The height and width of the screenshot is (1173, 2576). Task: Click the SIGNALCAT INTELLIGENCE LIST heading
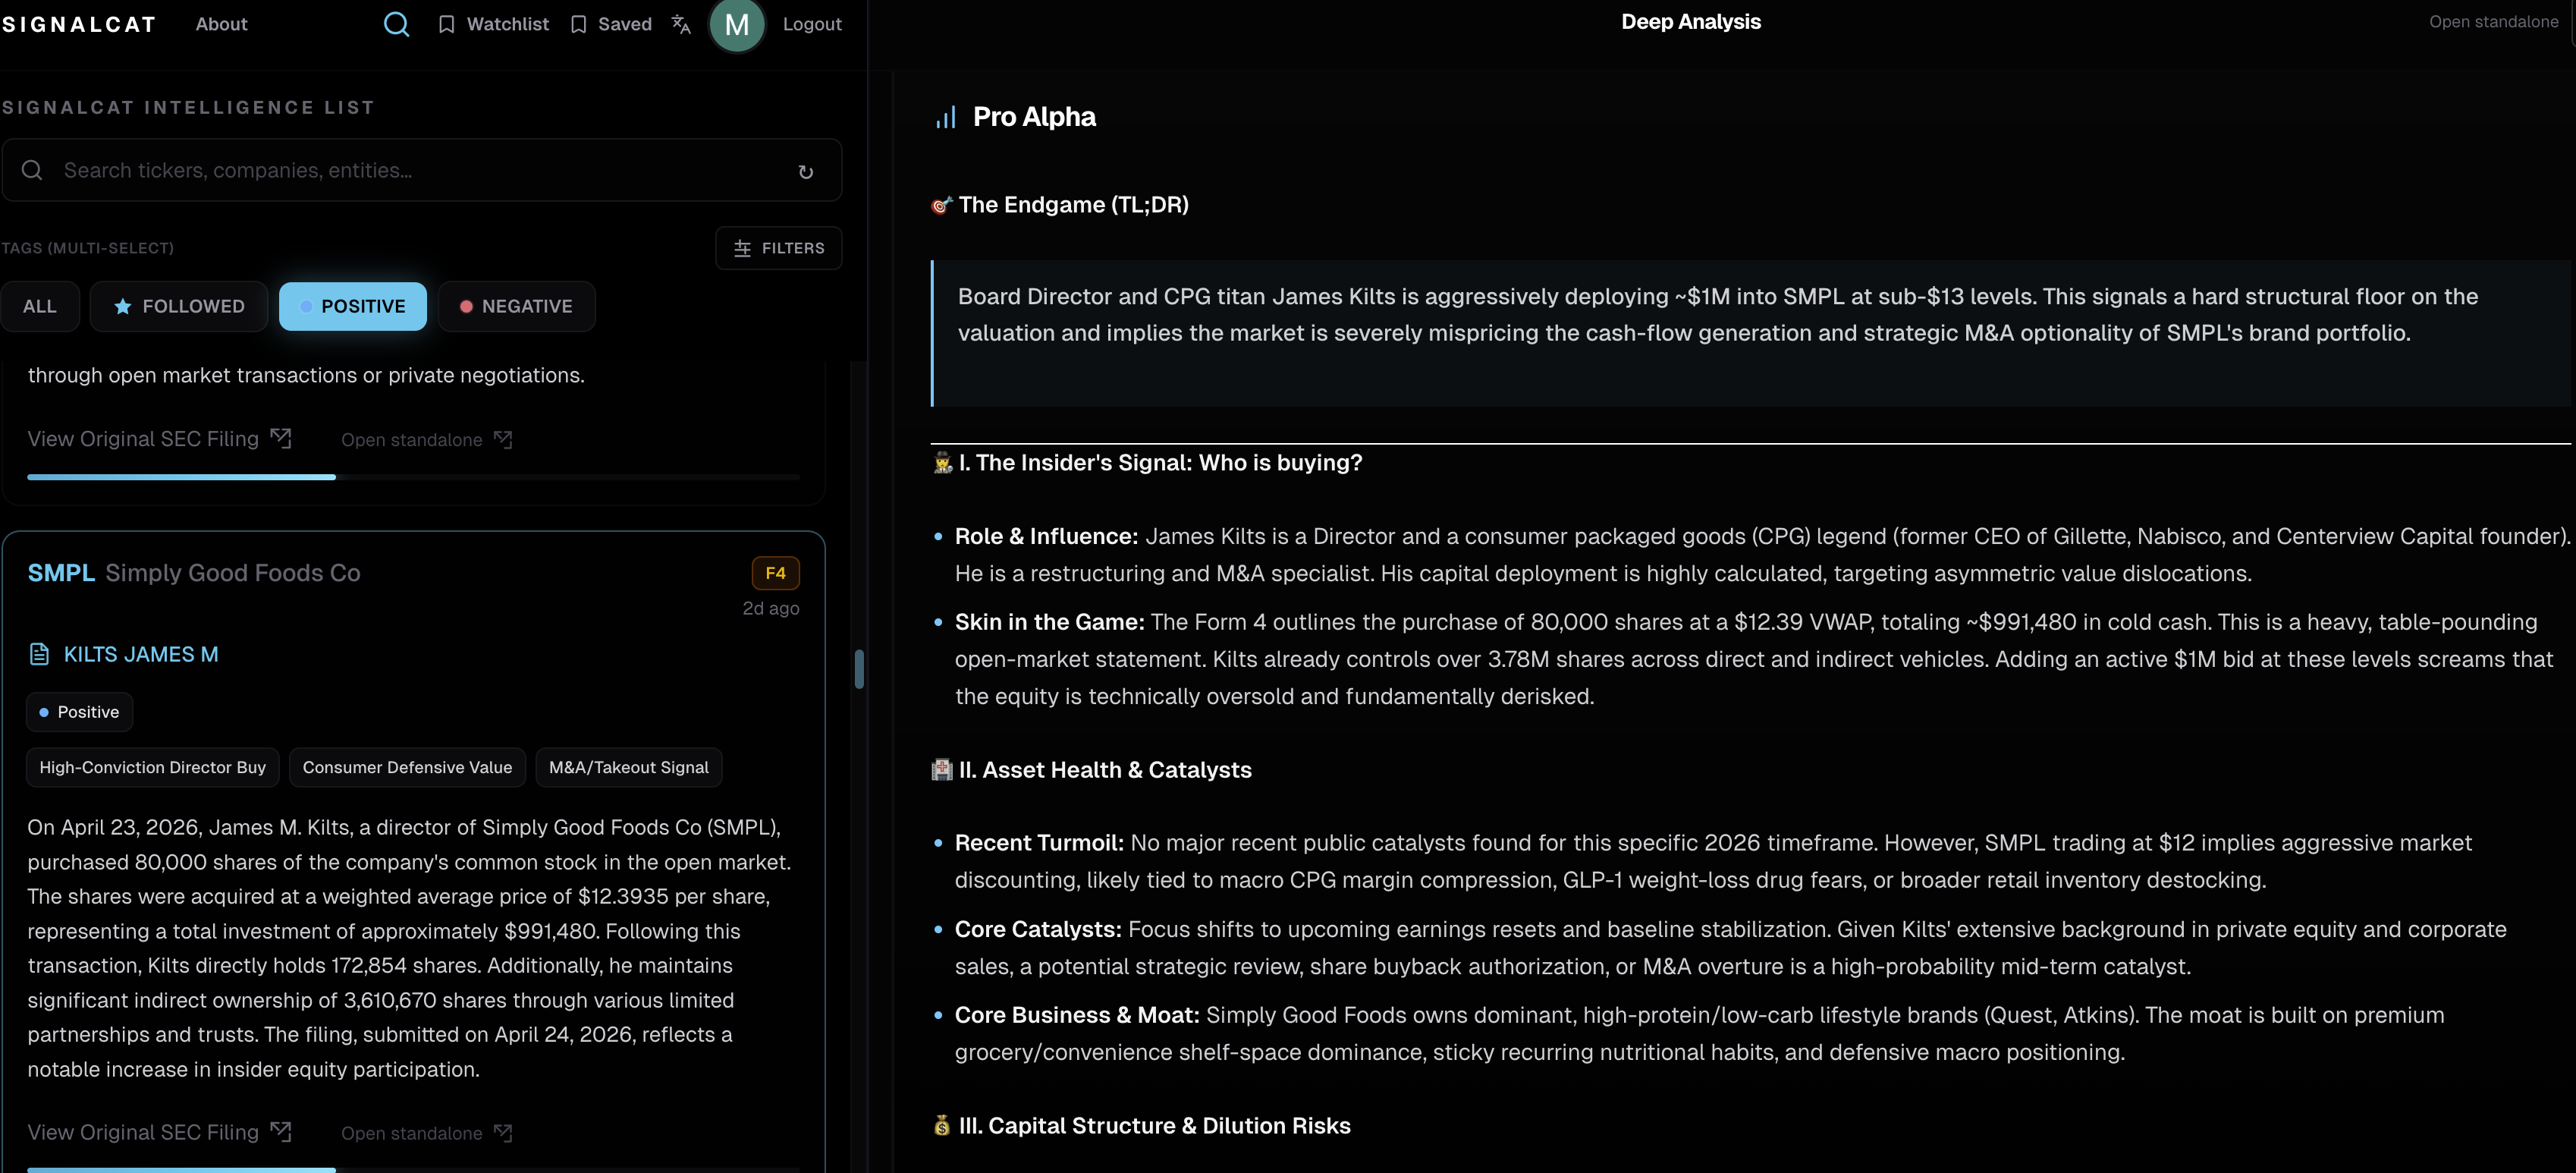coord(188,108)
